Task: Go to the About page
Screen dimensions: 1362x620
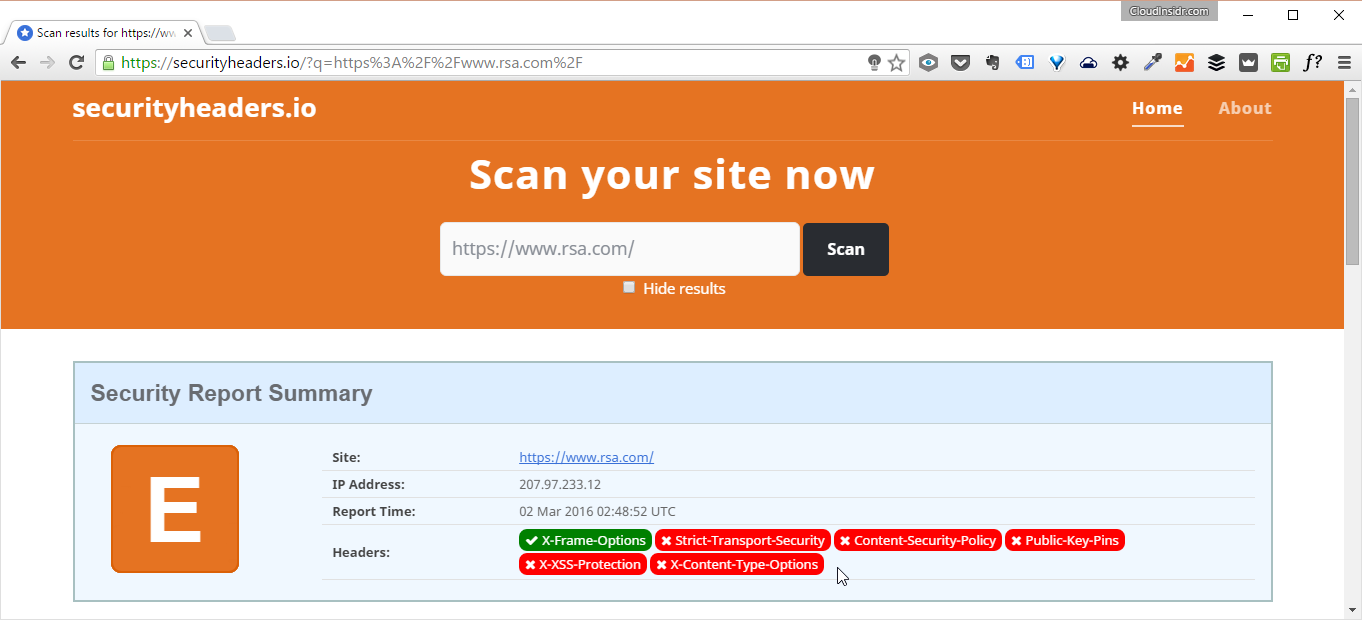Action: (x=1244, y=108)
